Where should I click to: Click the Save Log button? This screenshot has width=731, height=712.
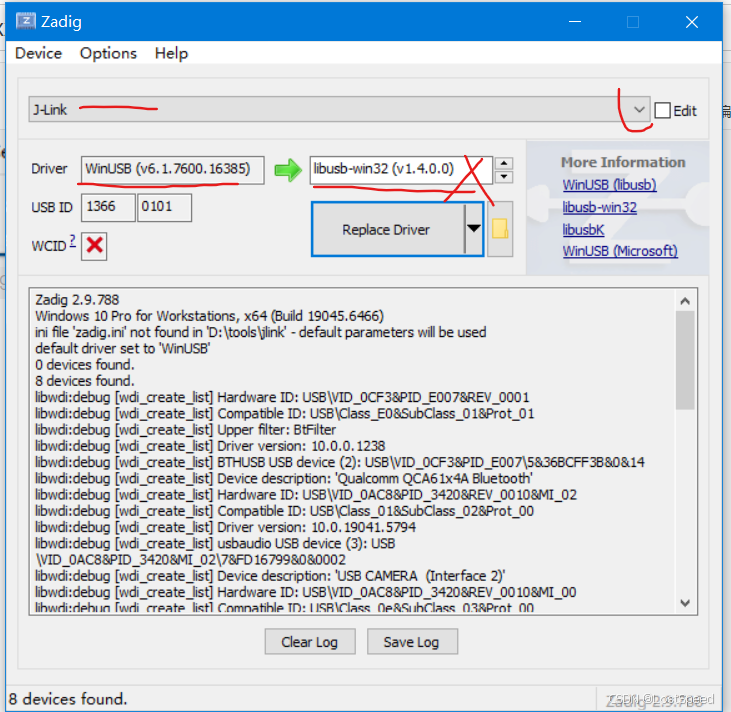point(412,642)
